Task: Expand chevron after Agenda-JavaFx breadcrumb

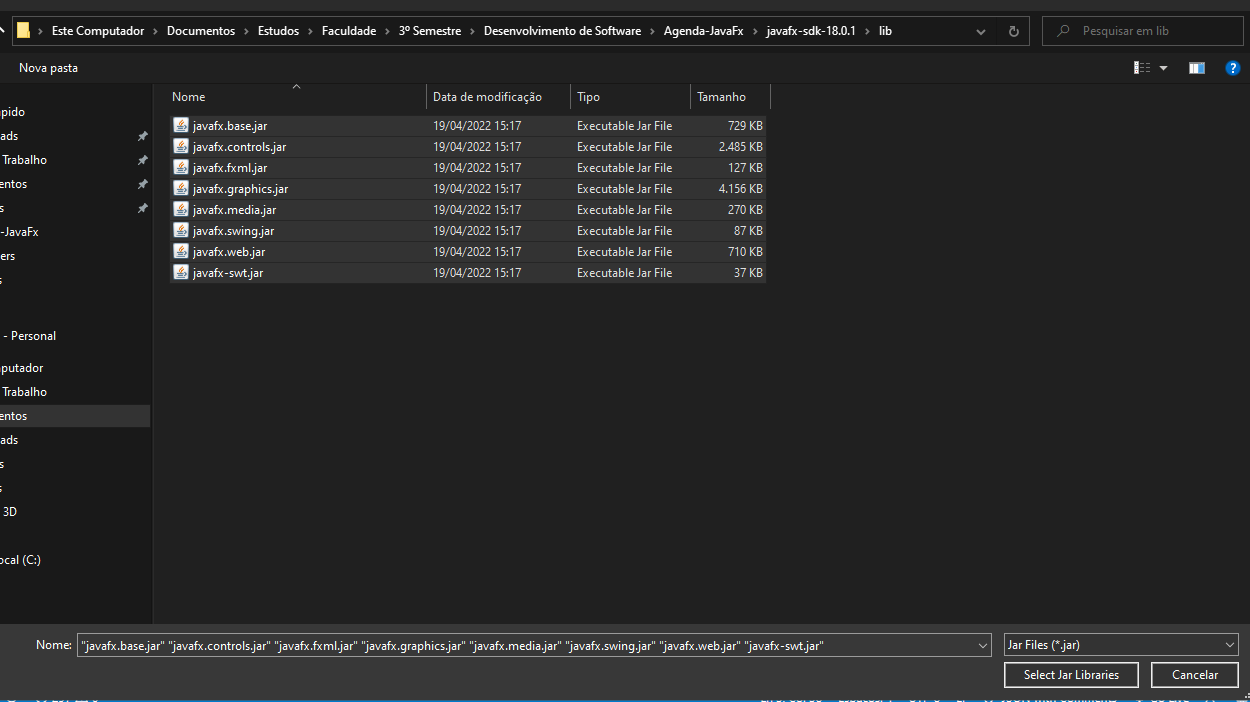Action: [x=755, y=31]
